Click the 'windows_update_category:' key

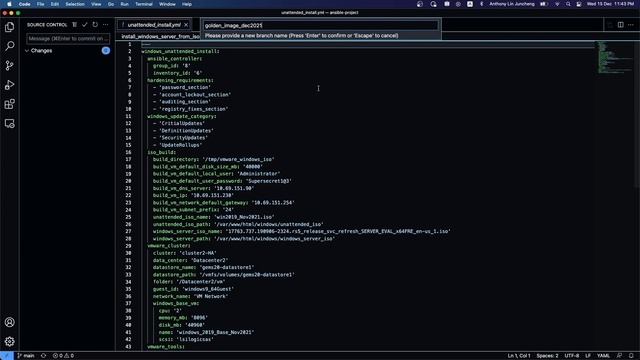click(x=182, y=116)
